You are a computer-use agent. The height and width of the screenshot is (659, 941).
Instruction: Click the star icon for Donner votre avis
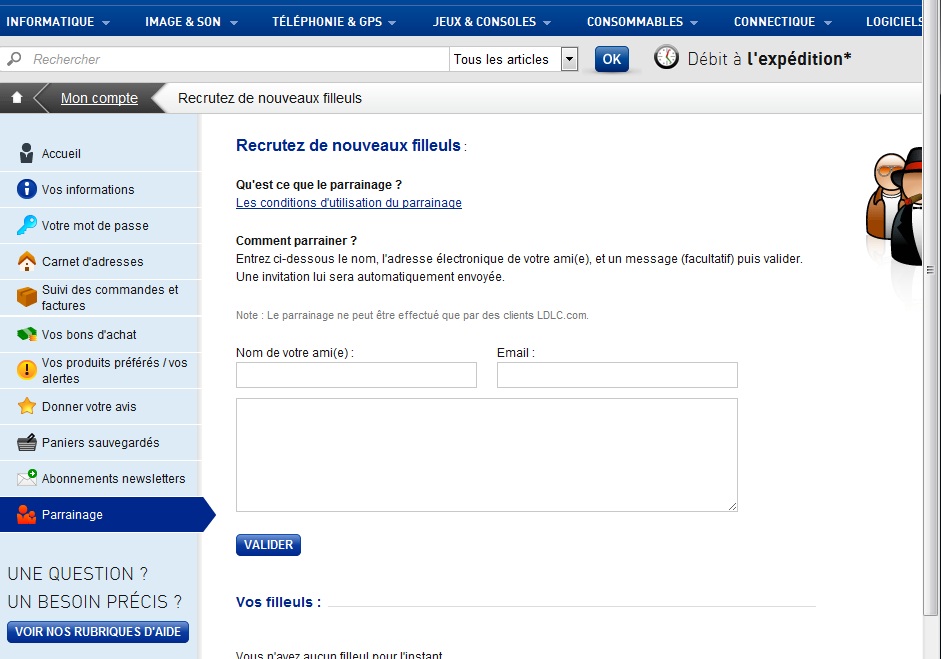(26, 407)
